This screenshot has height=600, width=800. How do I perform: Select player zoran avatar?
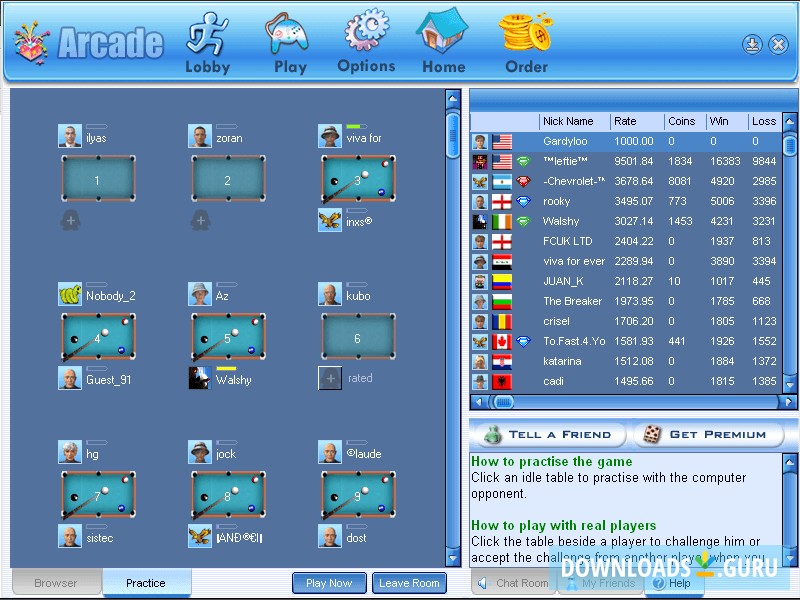point(200,136)
